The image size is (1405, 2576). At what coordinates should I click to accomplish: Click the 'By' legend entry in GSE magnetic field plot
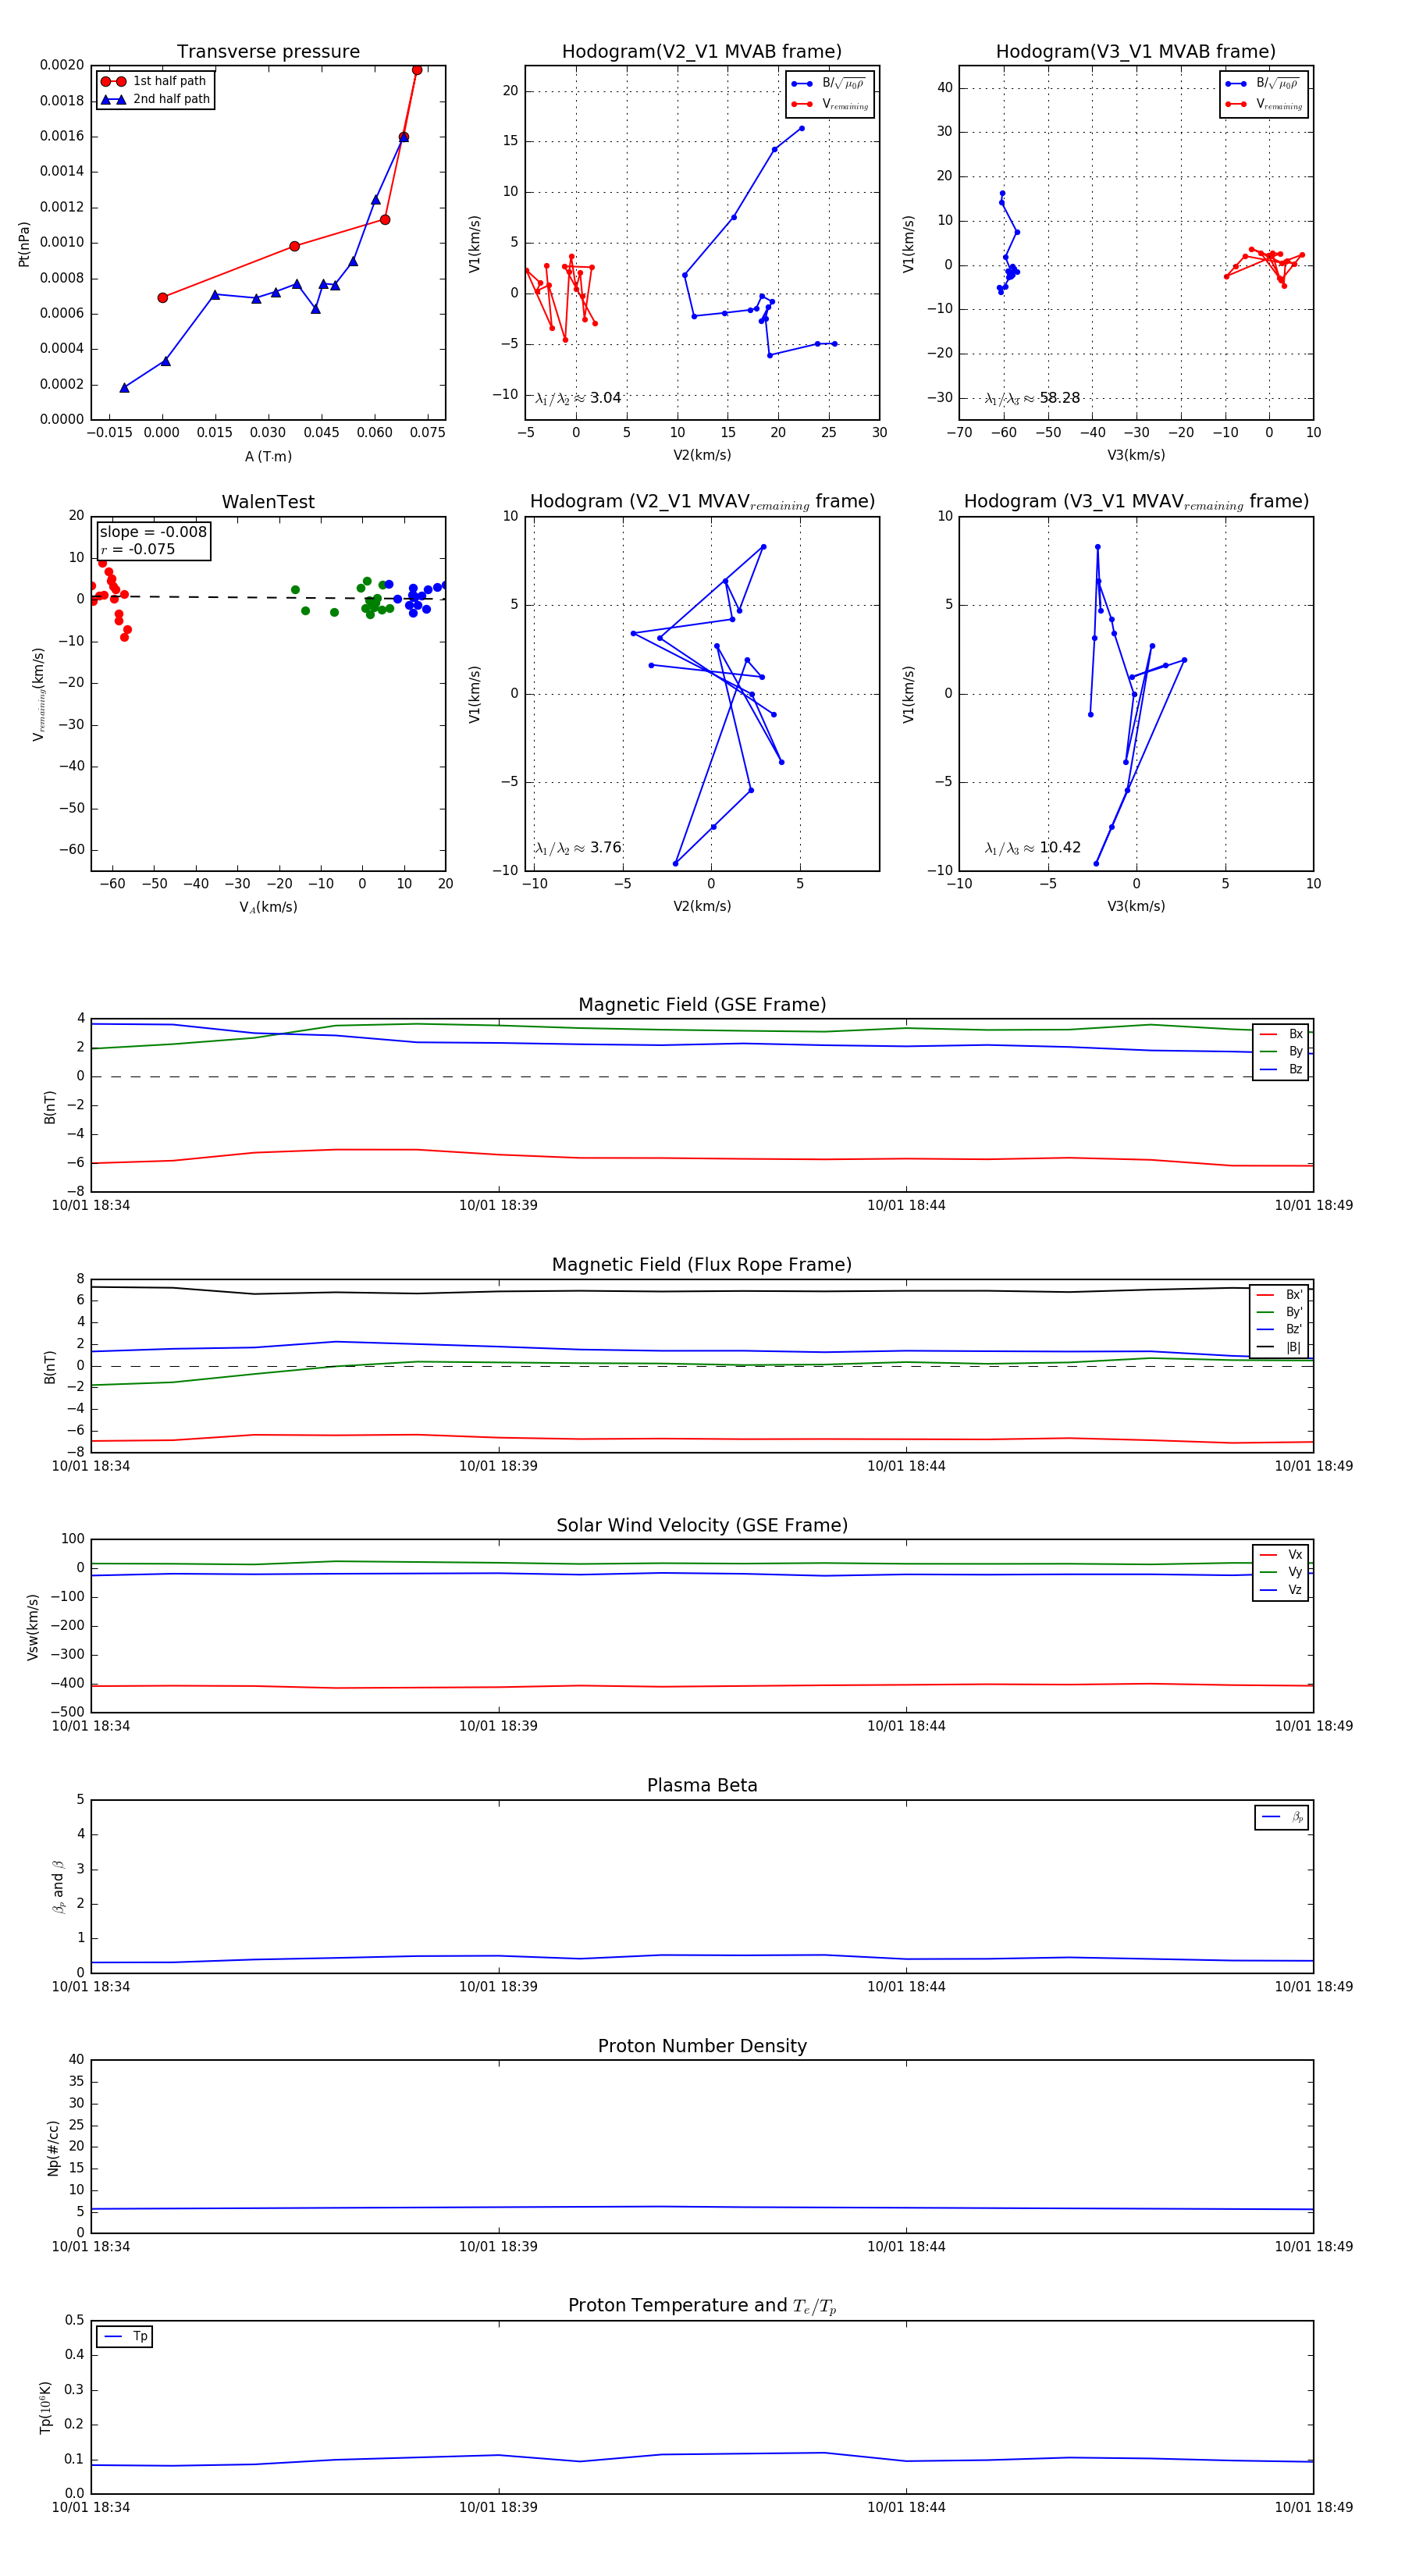[1281, 1051]
